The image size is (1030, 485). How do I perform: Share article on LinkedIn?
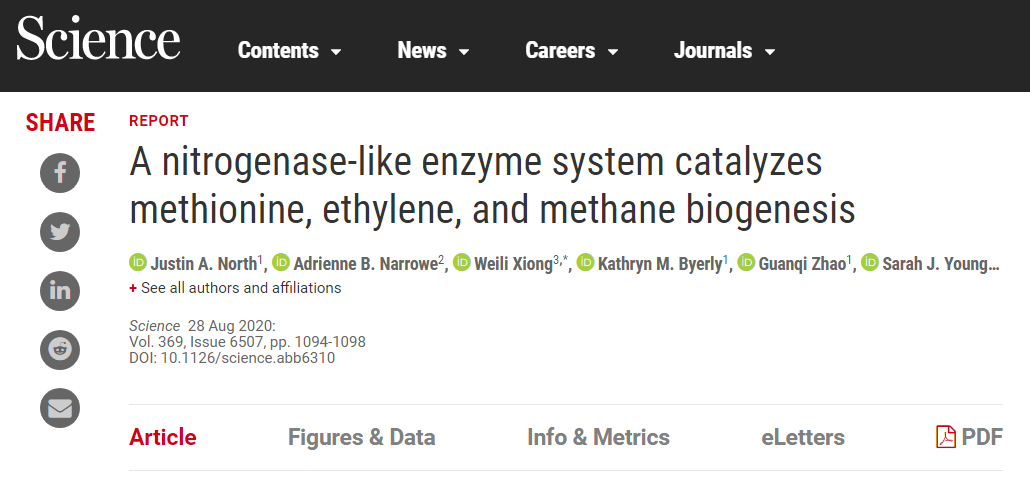pyautogui.click(x=60, y=290)
